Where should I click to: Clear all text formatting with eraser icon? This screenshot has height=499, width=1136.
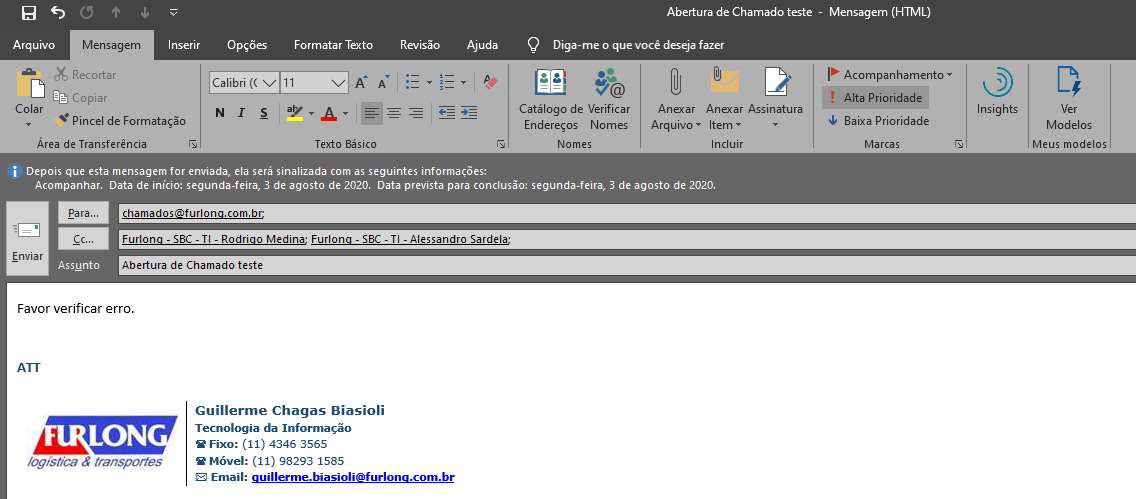point(490,82)
